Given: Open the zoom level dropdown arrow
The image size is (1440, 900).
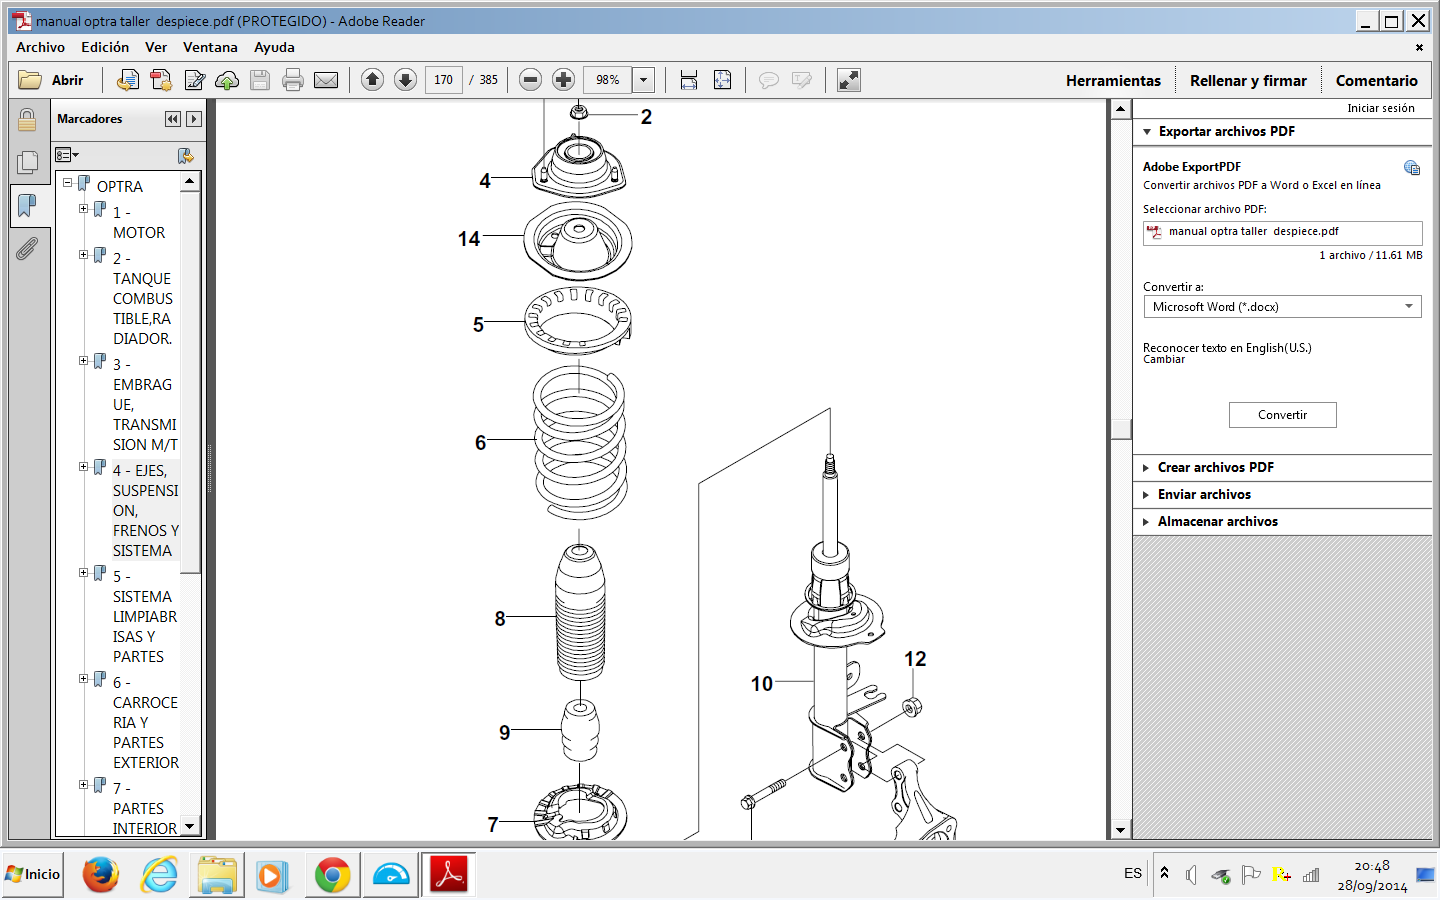Looking at the screenshot, I should tap(644, 80).
